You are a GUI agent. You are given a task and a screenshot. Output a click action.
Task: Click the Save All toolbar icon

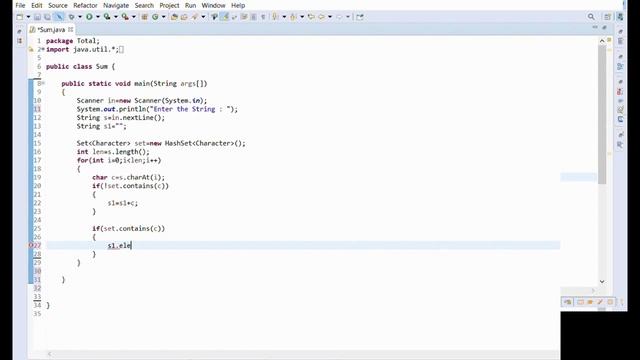47,17
